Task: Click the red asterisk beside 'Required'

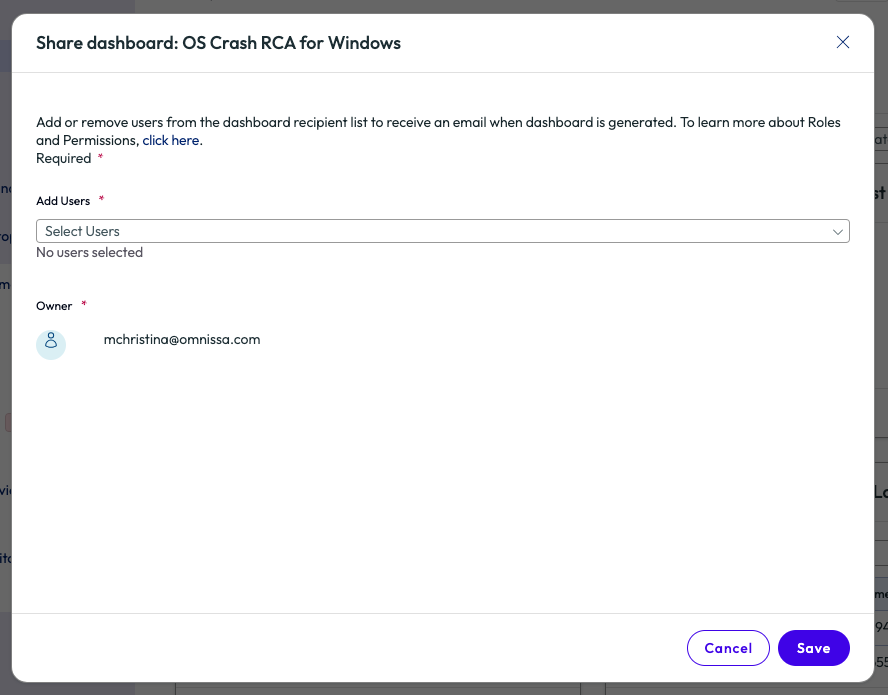Action: [100, 158]
